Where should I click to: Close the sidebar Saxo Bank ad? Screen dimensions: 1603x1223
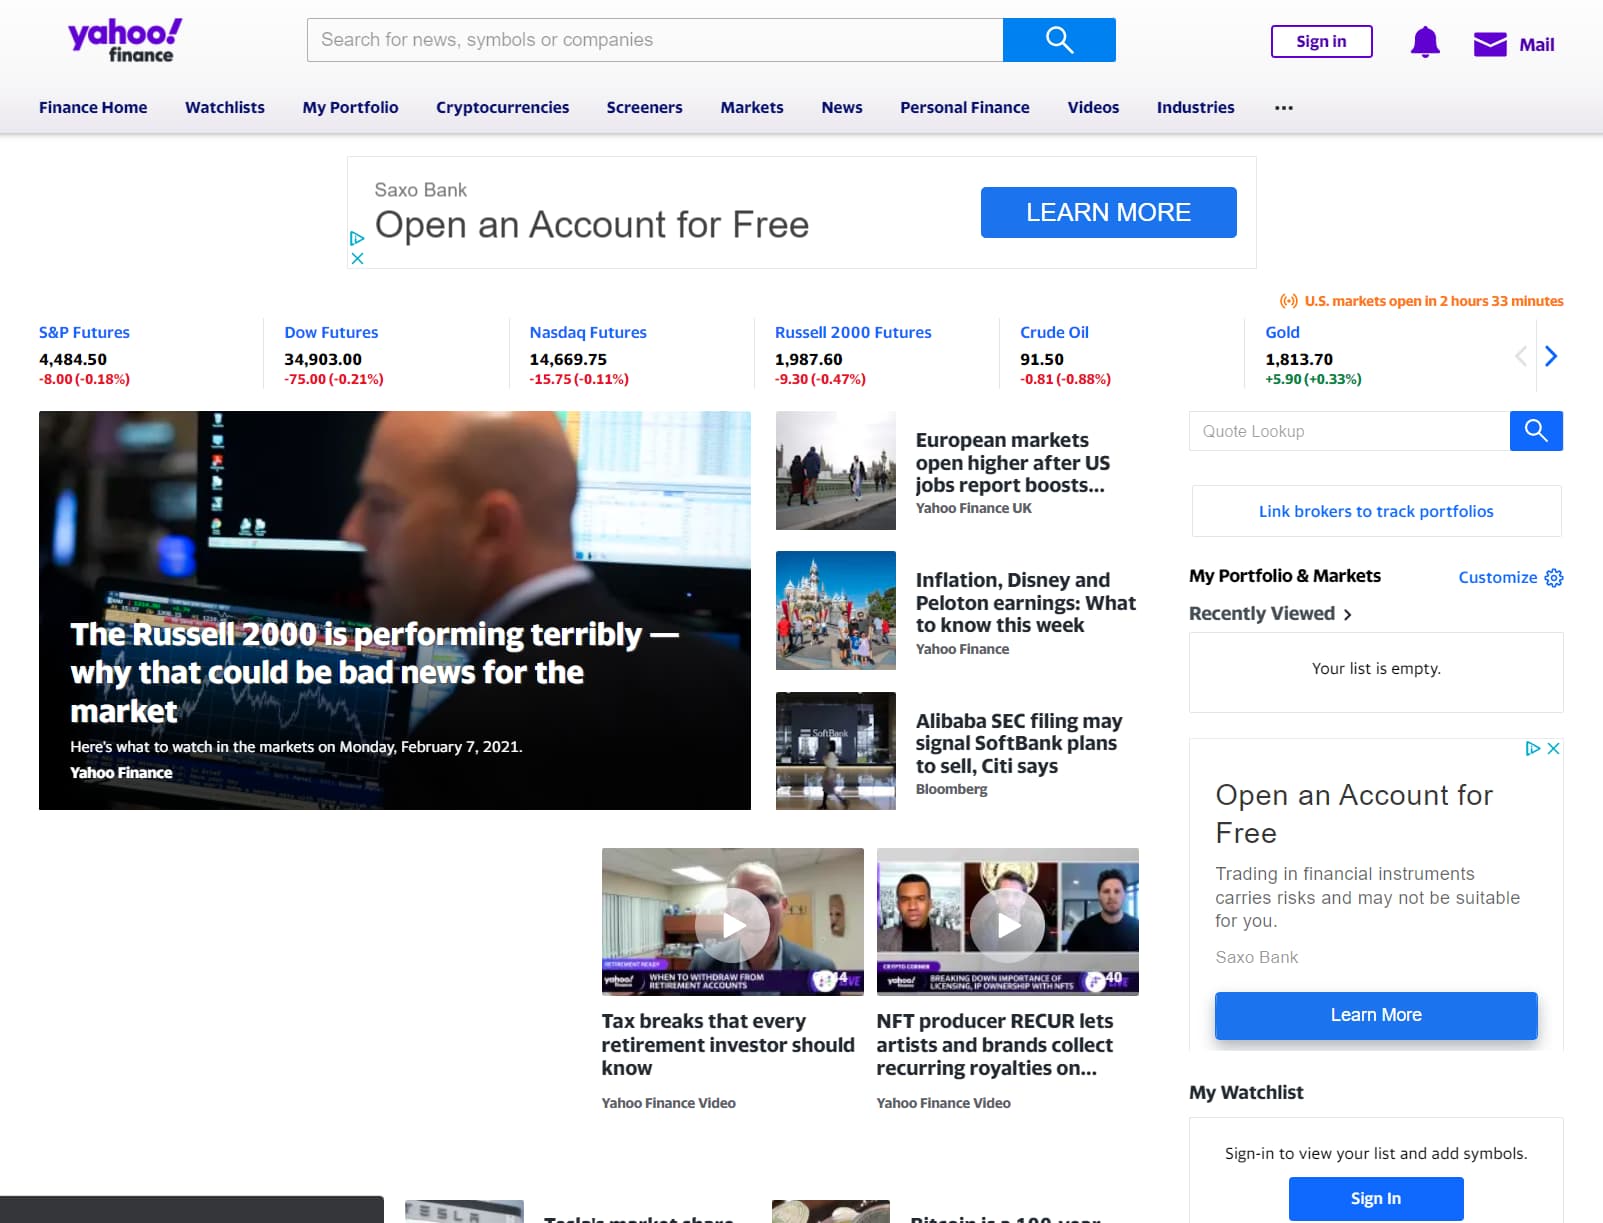pos(1554,748)
